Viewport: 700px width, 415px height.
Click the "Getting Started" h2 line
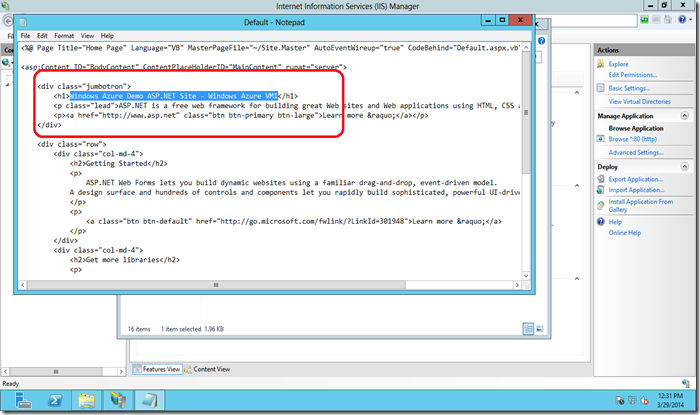[118, 163]
